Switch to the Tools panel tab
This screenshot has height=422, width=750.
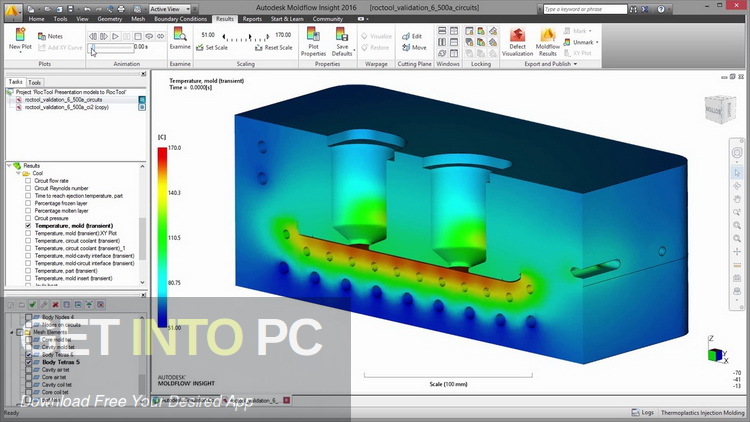tap(34, 82)
